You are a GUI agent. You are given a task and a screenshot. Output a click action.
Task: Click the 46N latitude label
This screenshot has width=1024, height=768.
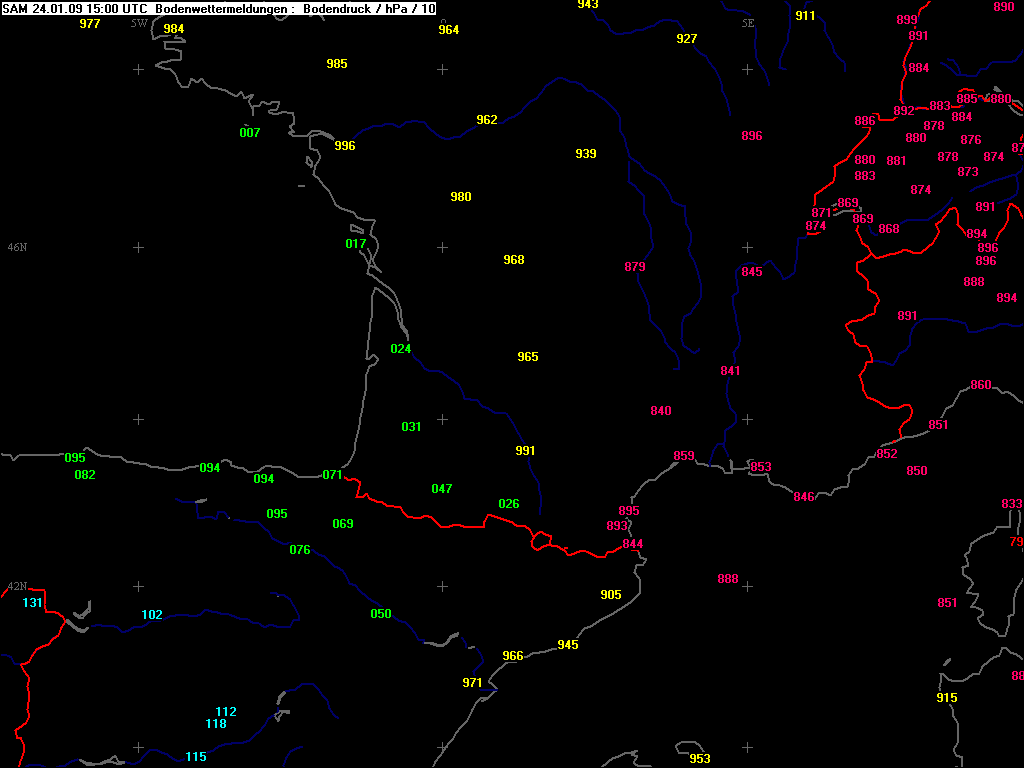17,247
